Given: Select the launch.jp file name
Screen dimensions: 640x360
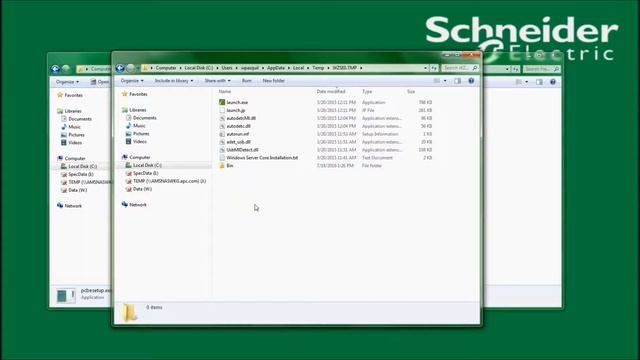Looking at the screenshot, I should 236,110.
